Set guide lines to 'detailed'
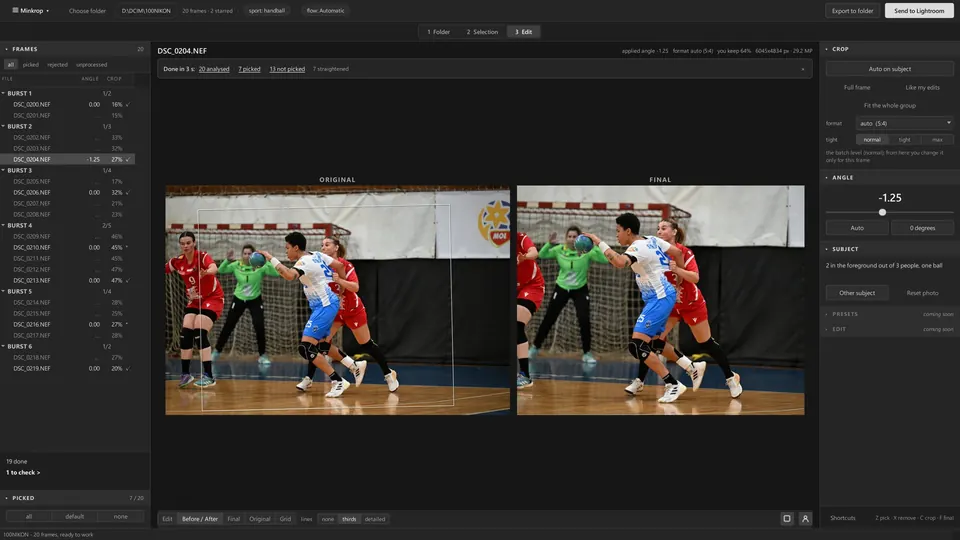Viewport: 960px width, 540px height. point(375,519)
